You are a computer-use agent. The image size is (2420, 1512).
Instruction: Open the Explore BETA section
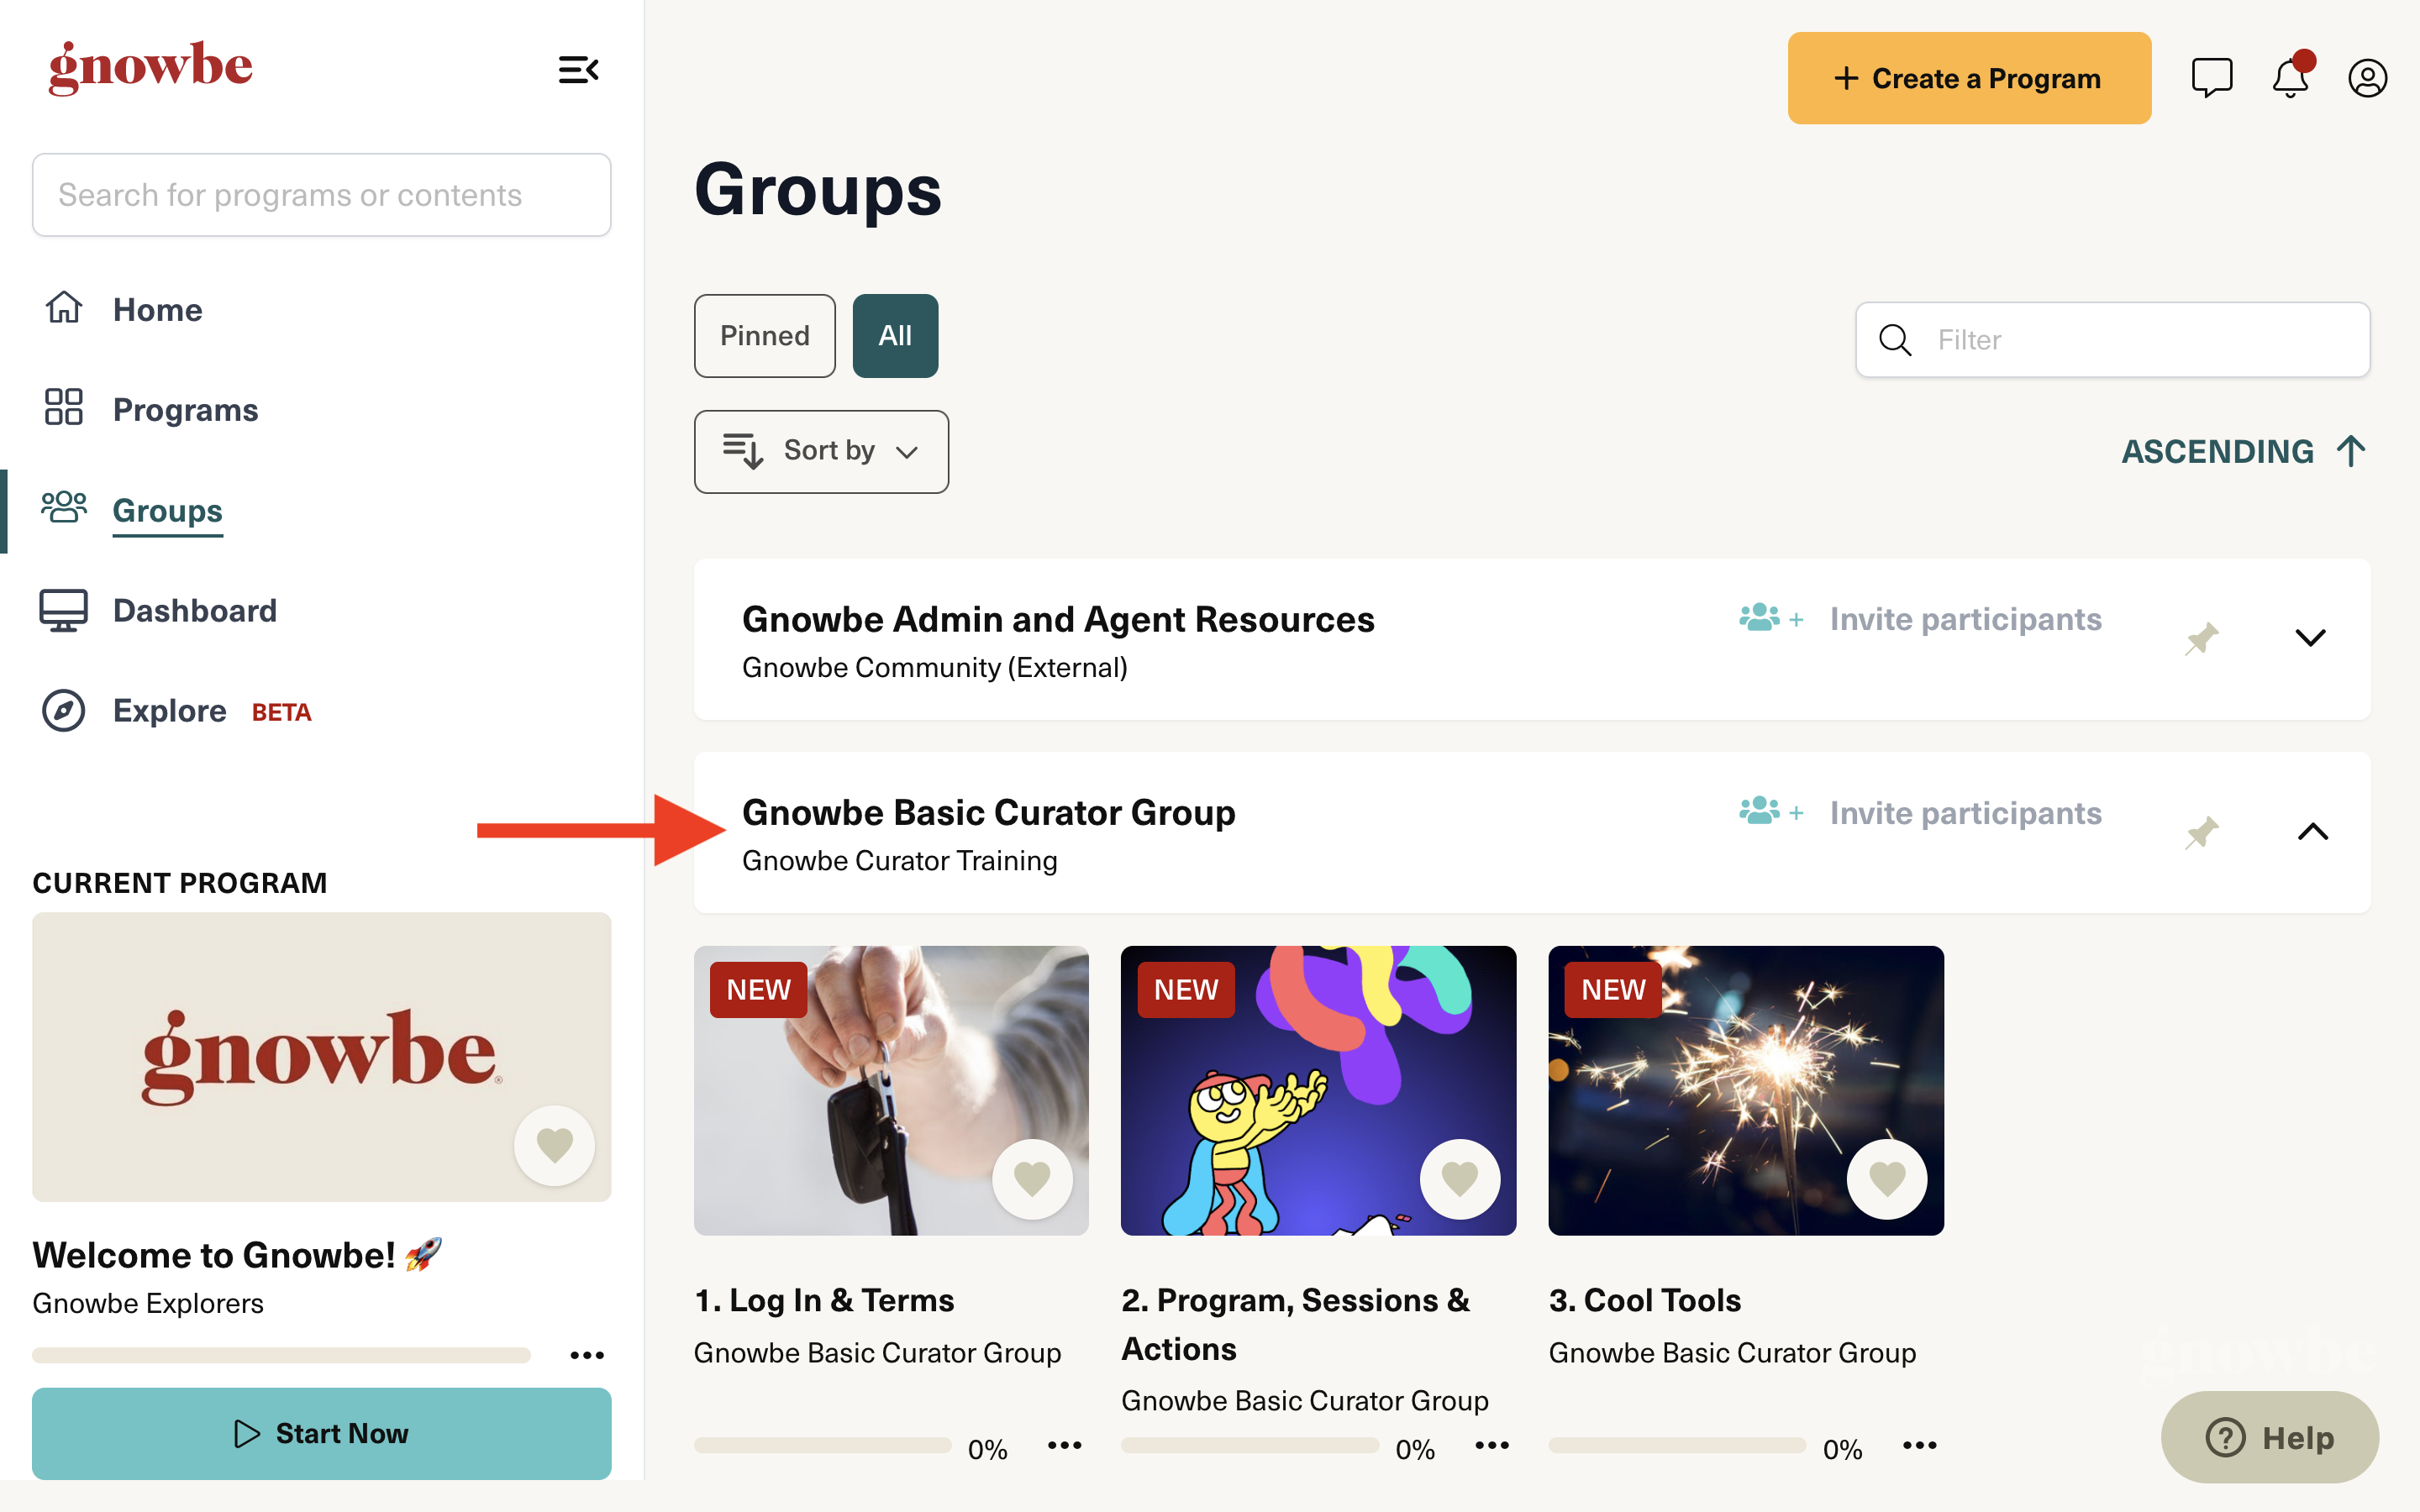[169, 710]
